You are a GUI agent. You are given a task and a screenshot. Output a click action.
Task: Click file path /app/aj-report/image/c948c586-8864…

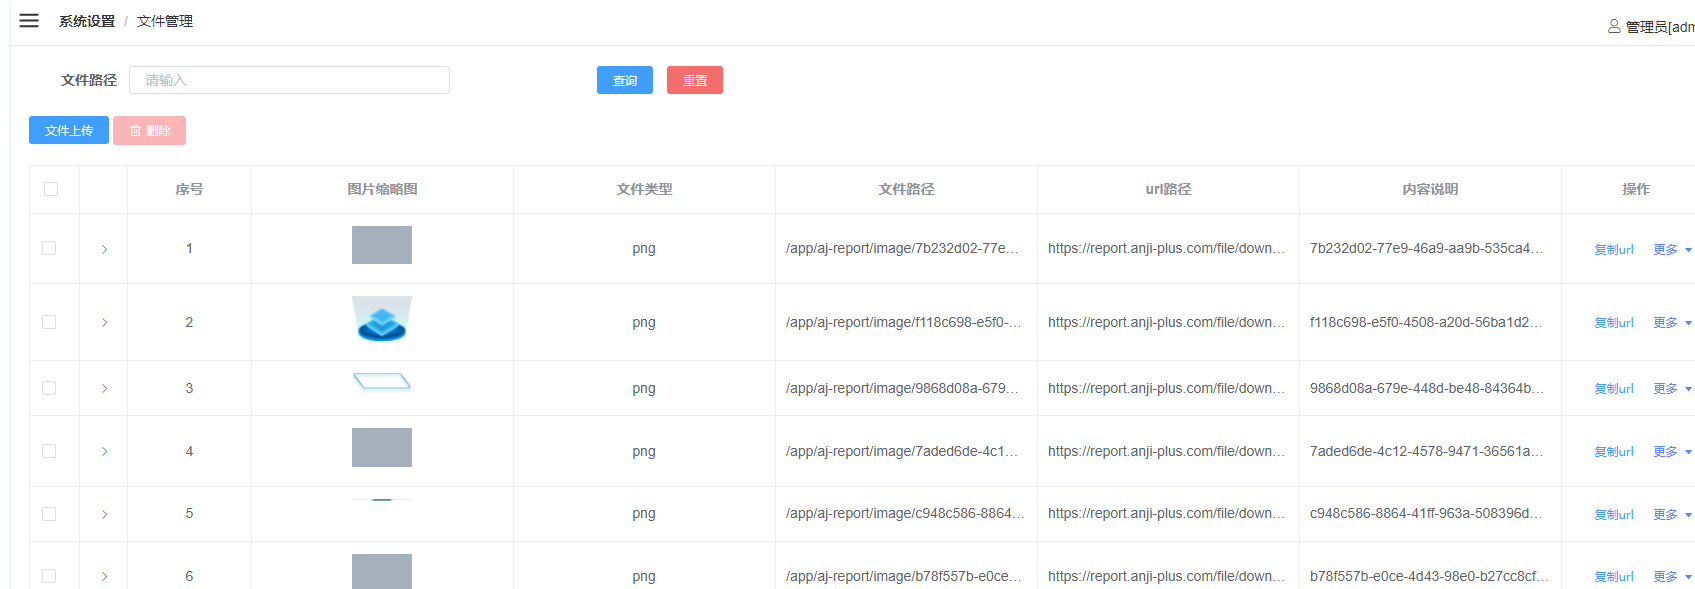click(906, 513)
